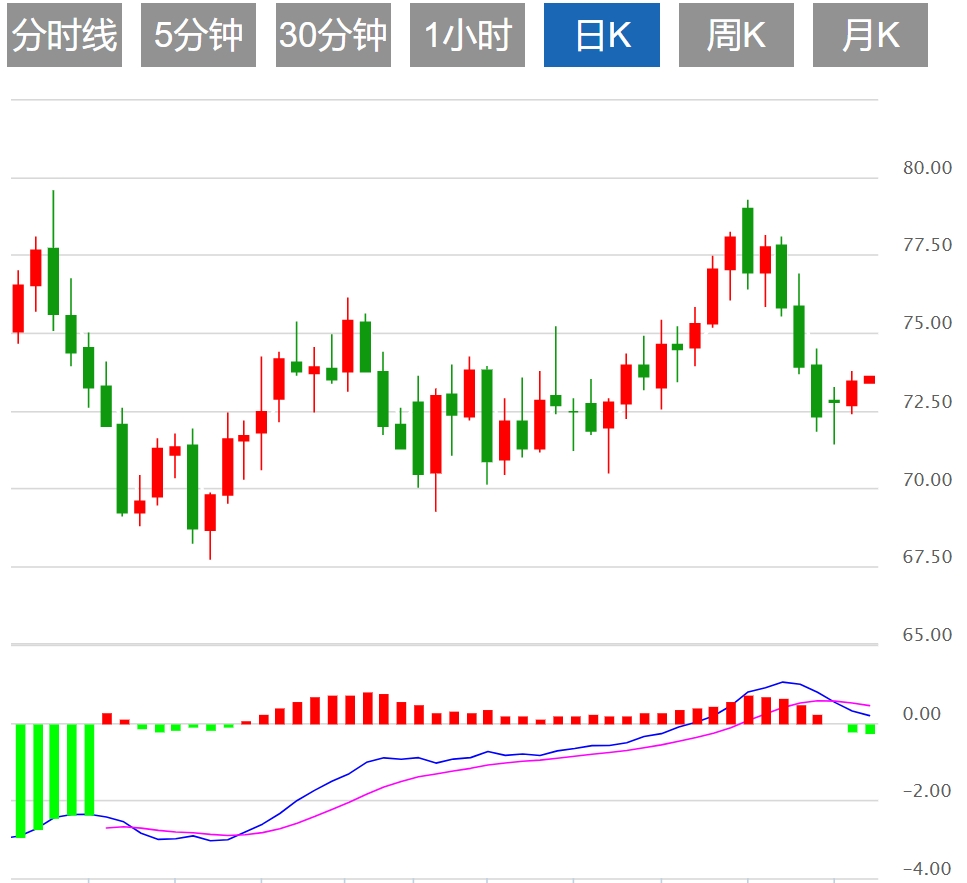Click the 65.00 price axis label
This screenshot has width=967, height=883.
click(x=927, y=635)
